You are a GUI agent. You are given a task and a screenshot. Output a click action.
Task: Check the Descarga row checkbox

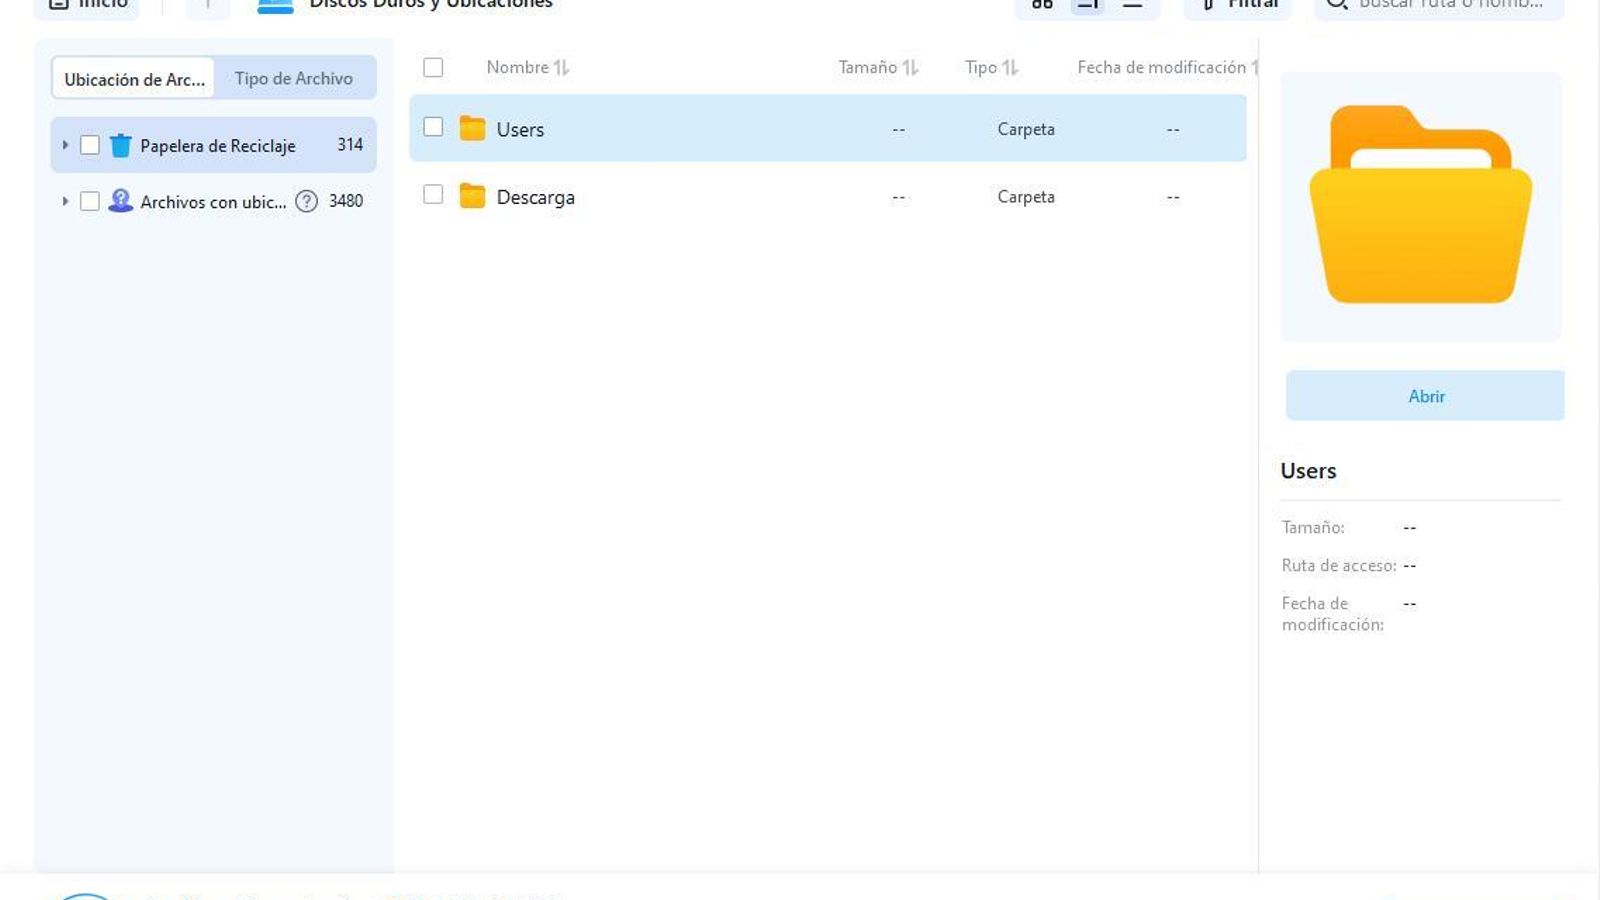tap(434, 195)
